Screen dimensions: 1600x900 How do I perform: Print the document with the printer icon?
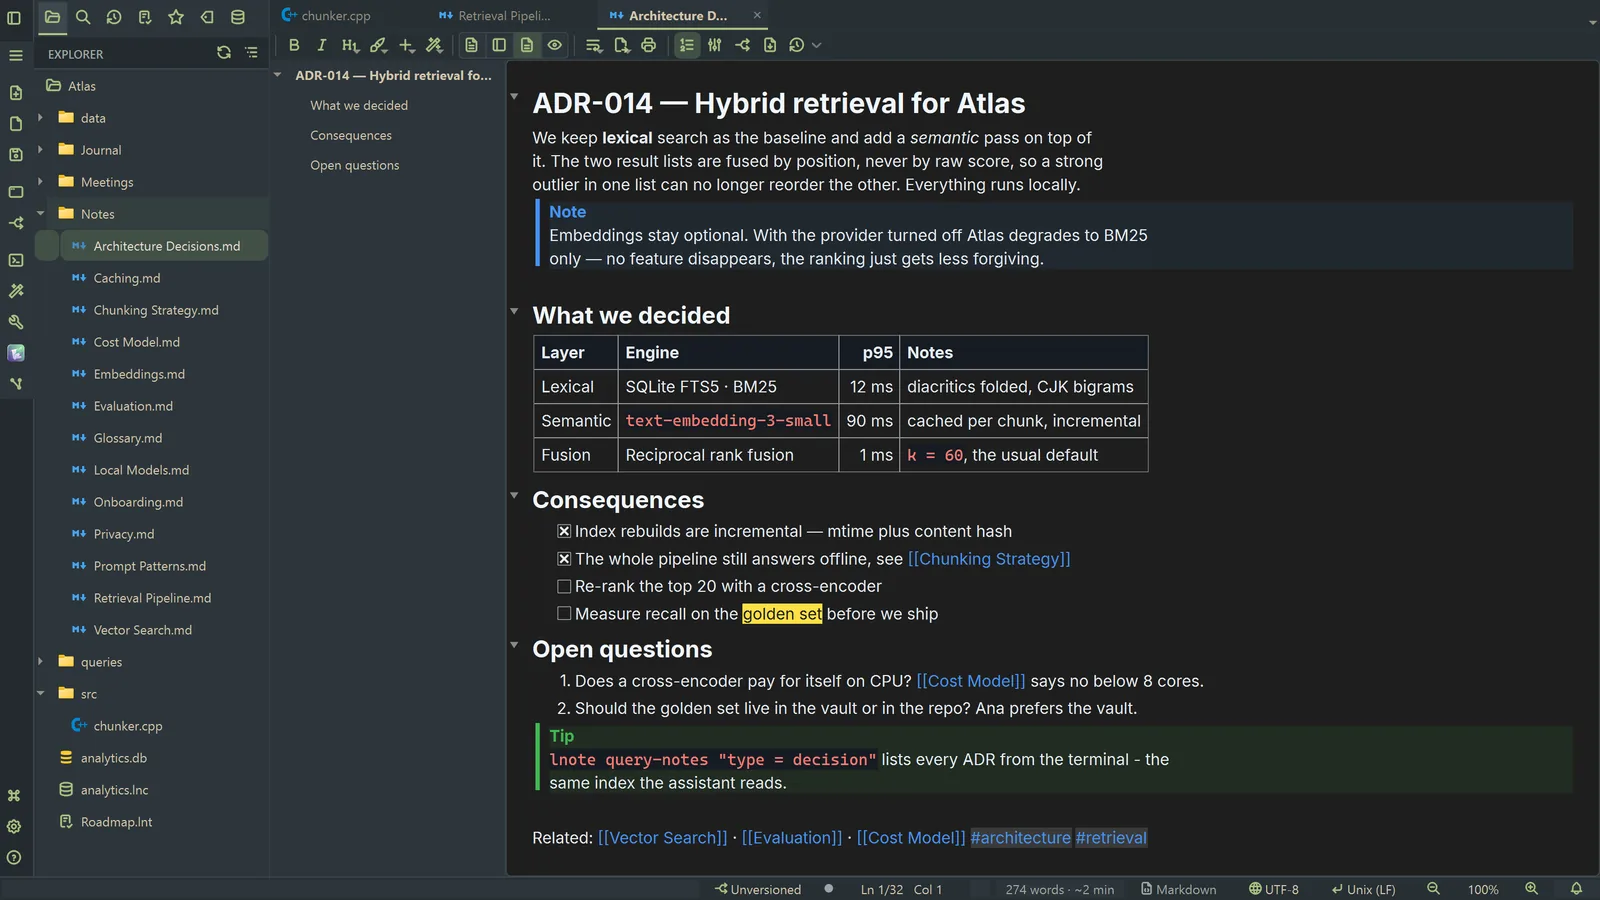click(649, 45)
